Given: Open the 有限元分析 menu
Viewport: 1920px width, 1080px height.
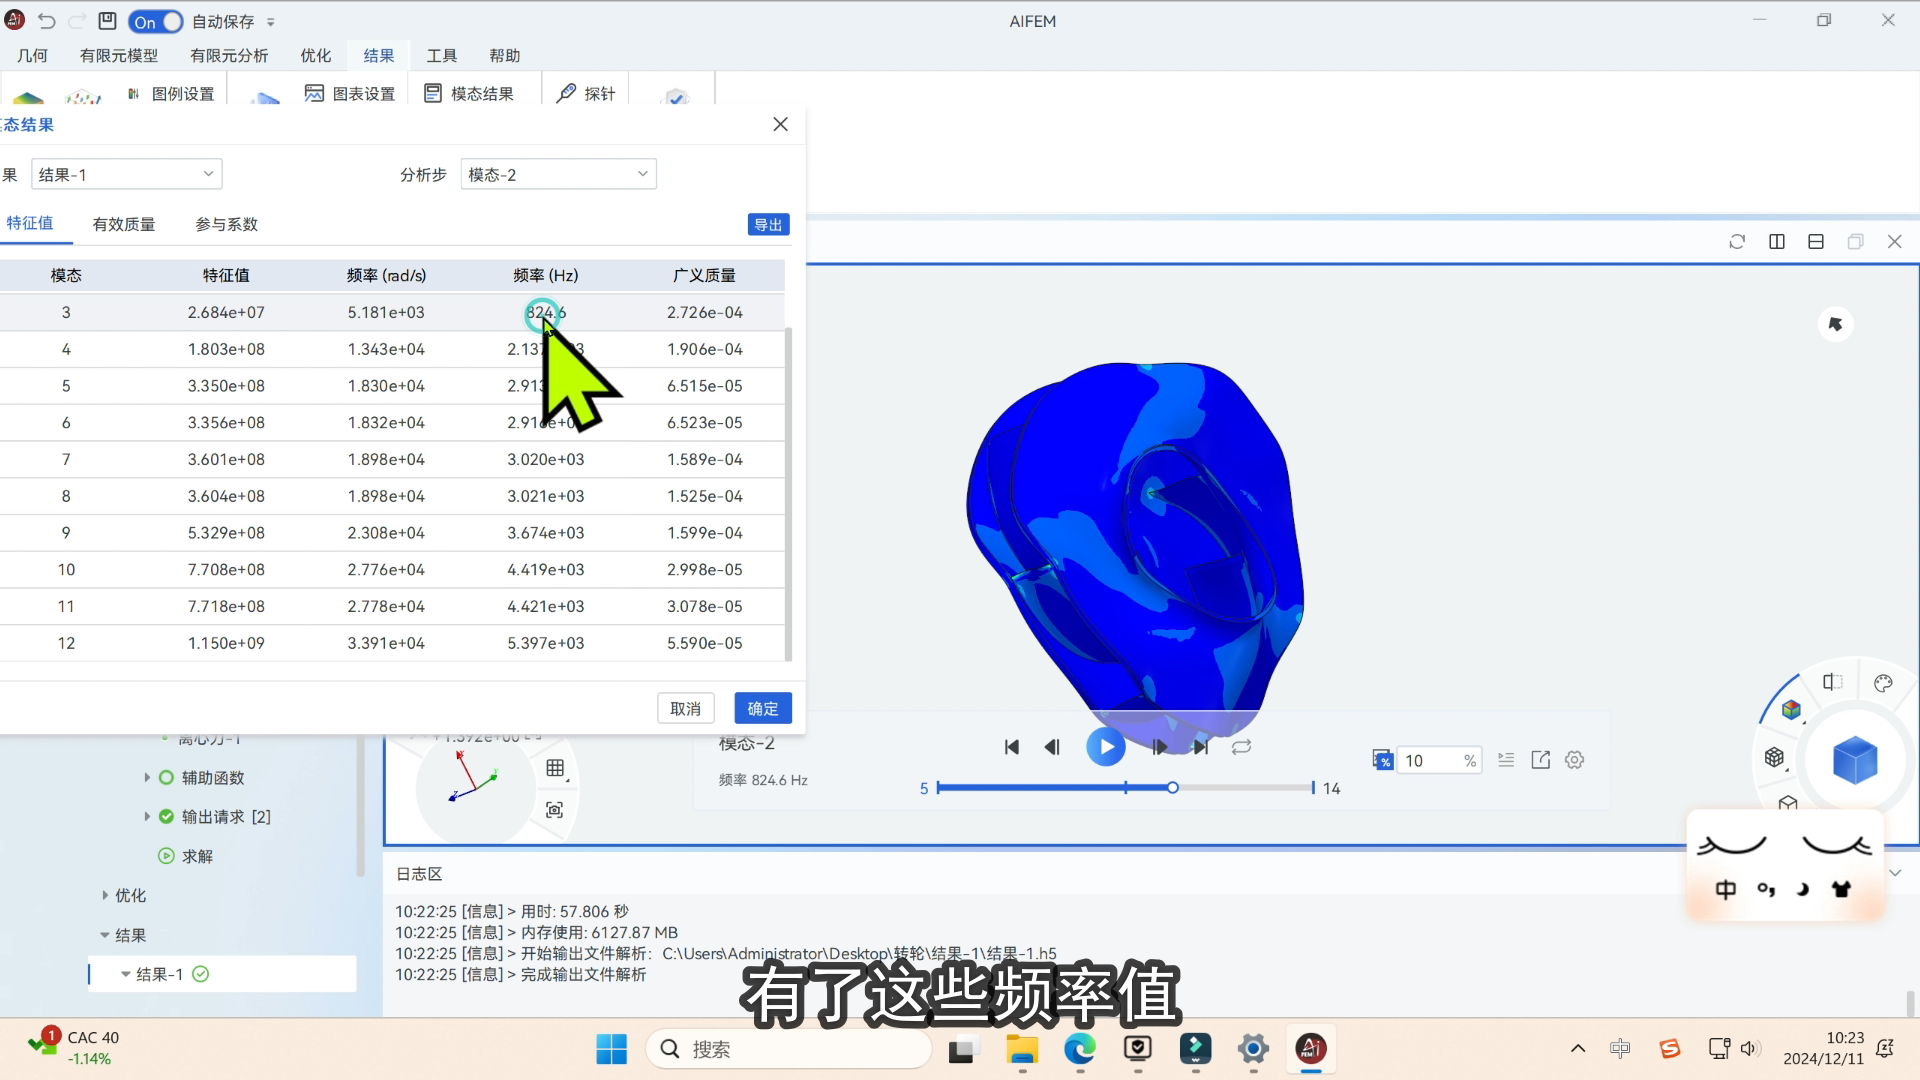Looking at the screenshot, I should [229, 56].
